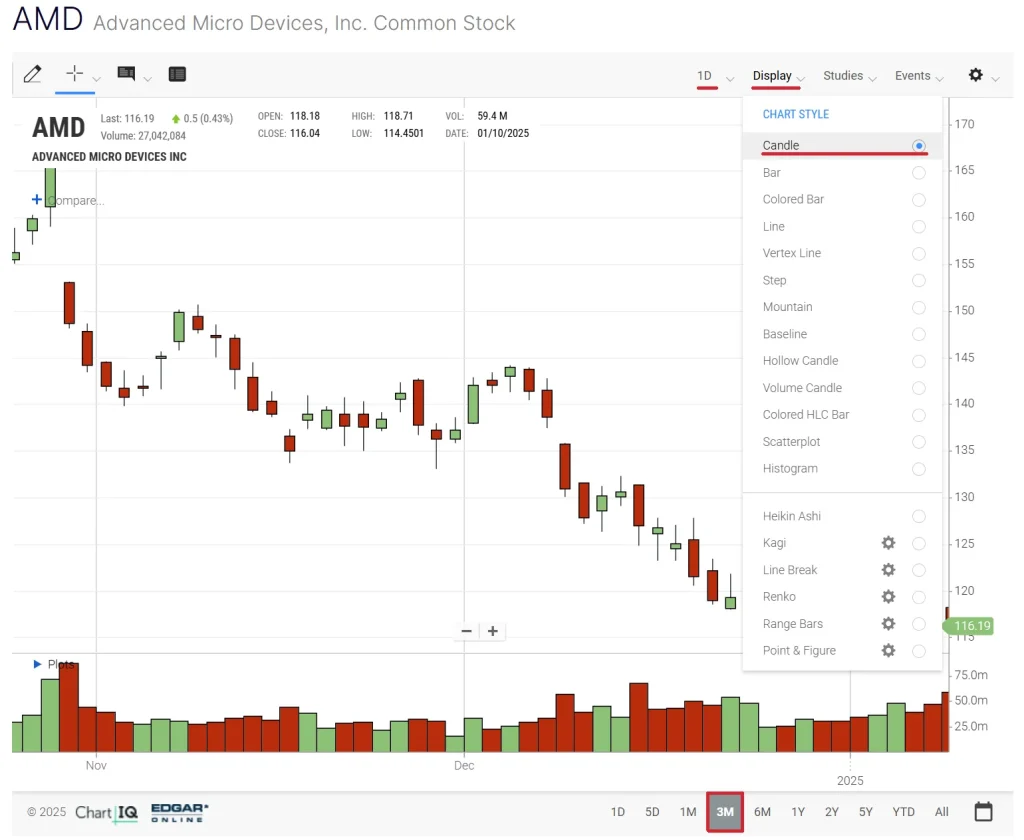The width and height of the screenshot is (1024, 840).
Task: Open the Studies menu
Action: [849, 76]
